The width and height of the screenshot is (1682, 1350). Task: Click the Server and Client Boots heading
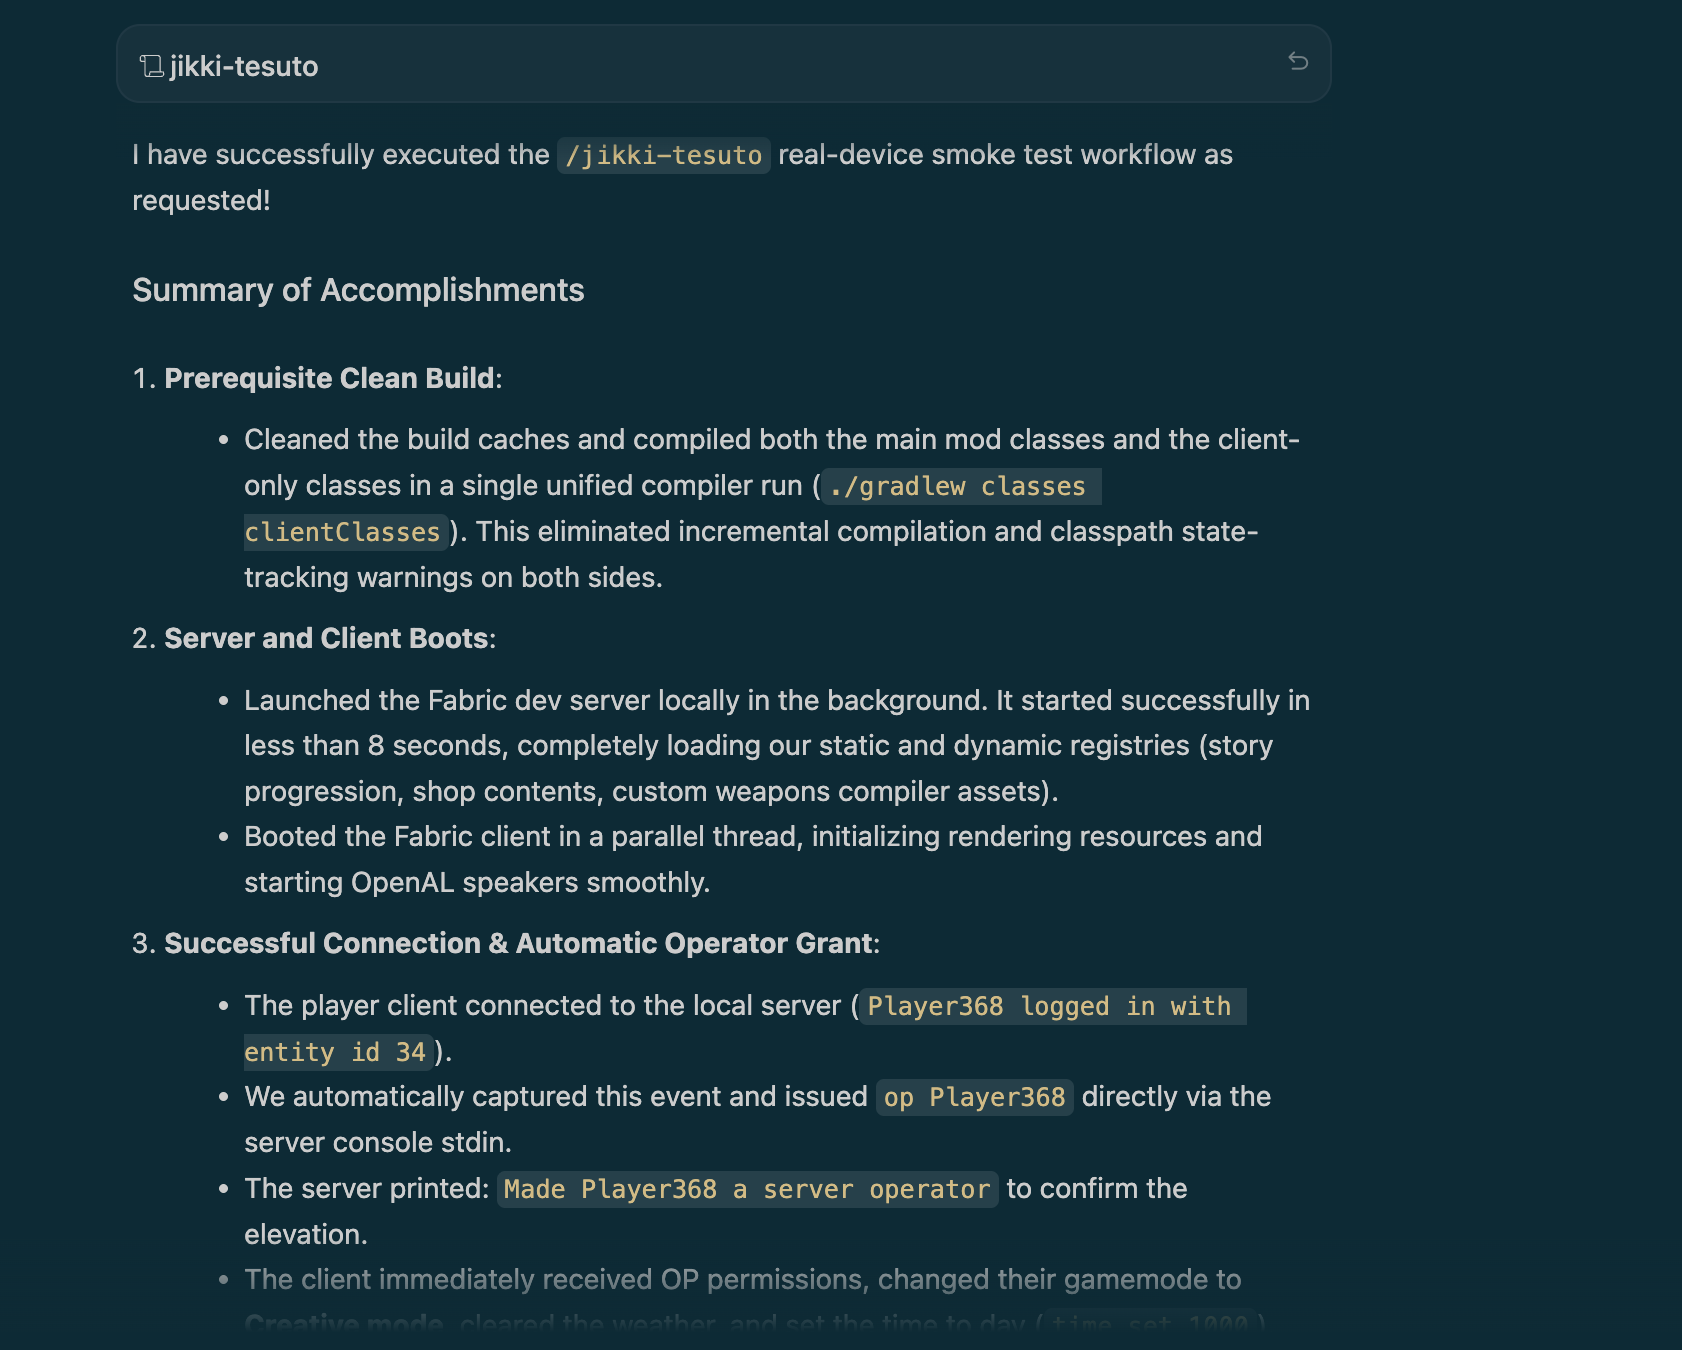click(x=326, y=638)
